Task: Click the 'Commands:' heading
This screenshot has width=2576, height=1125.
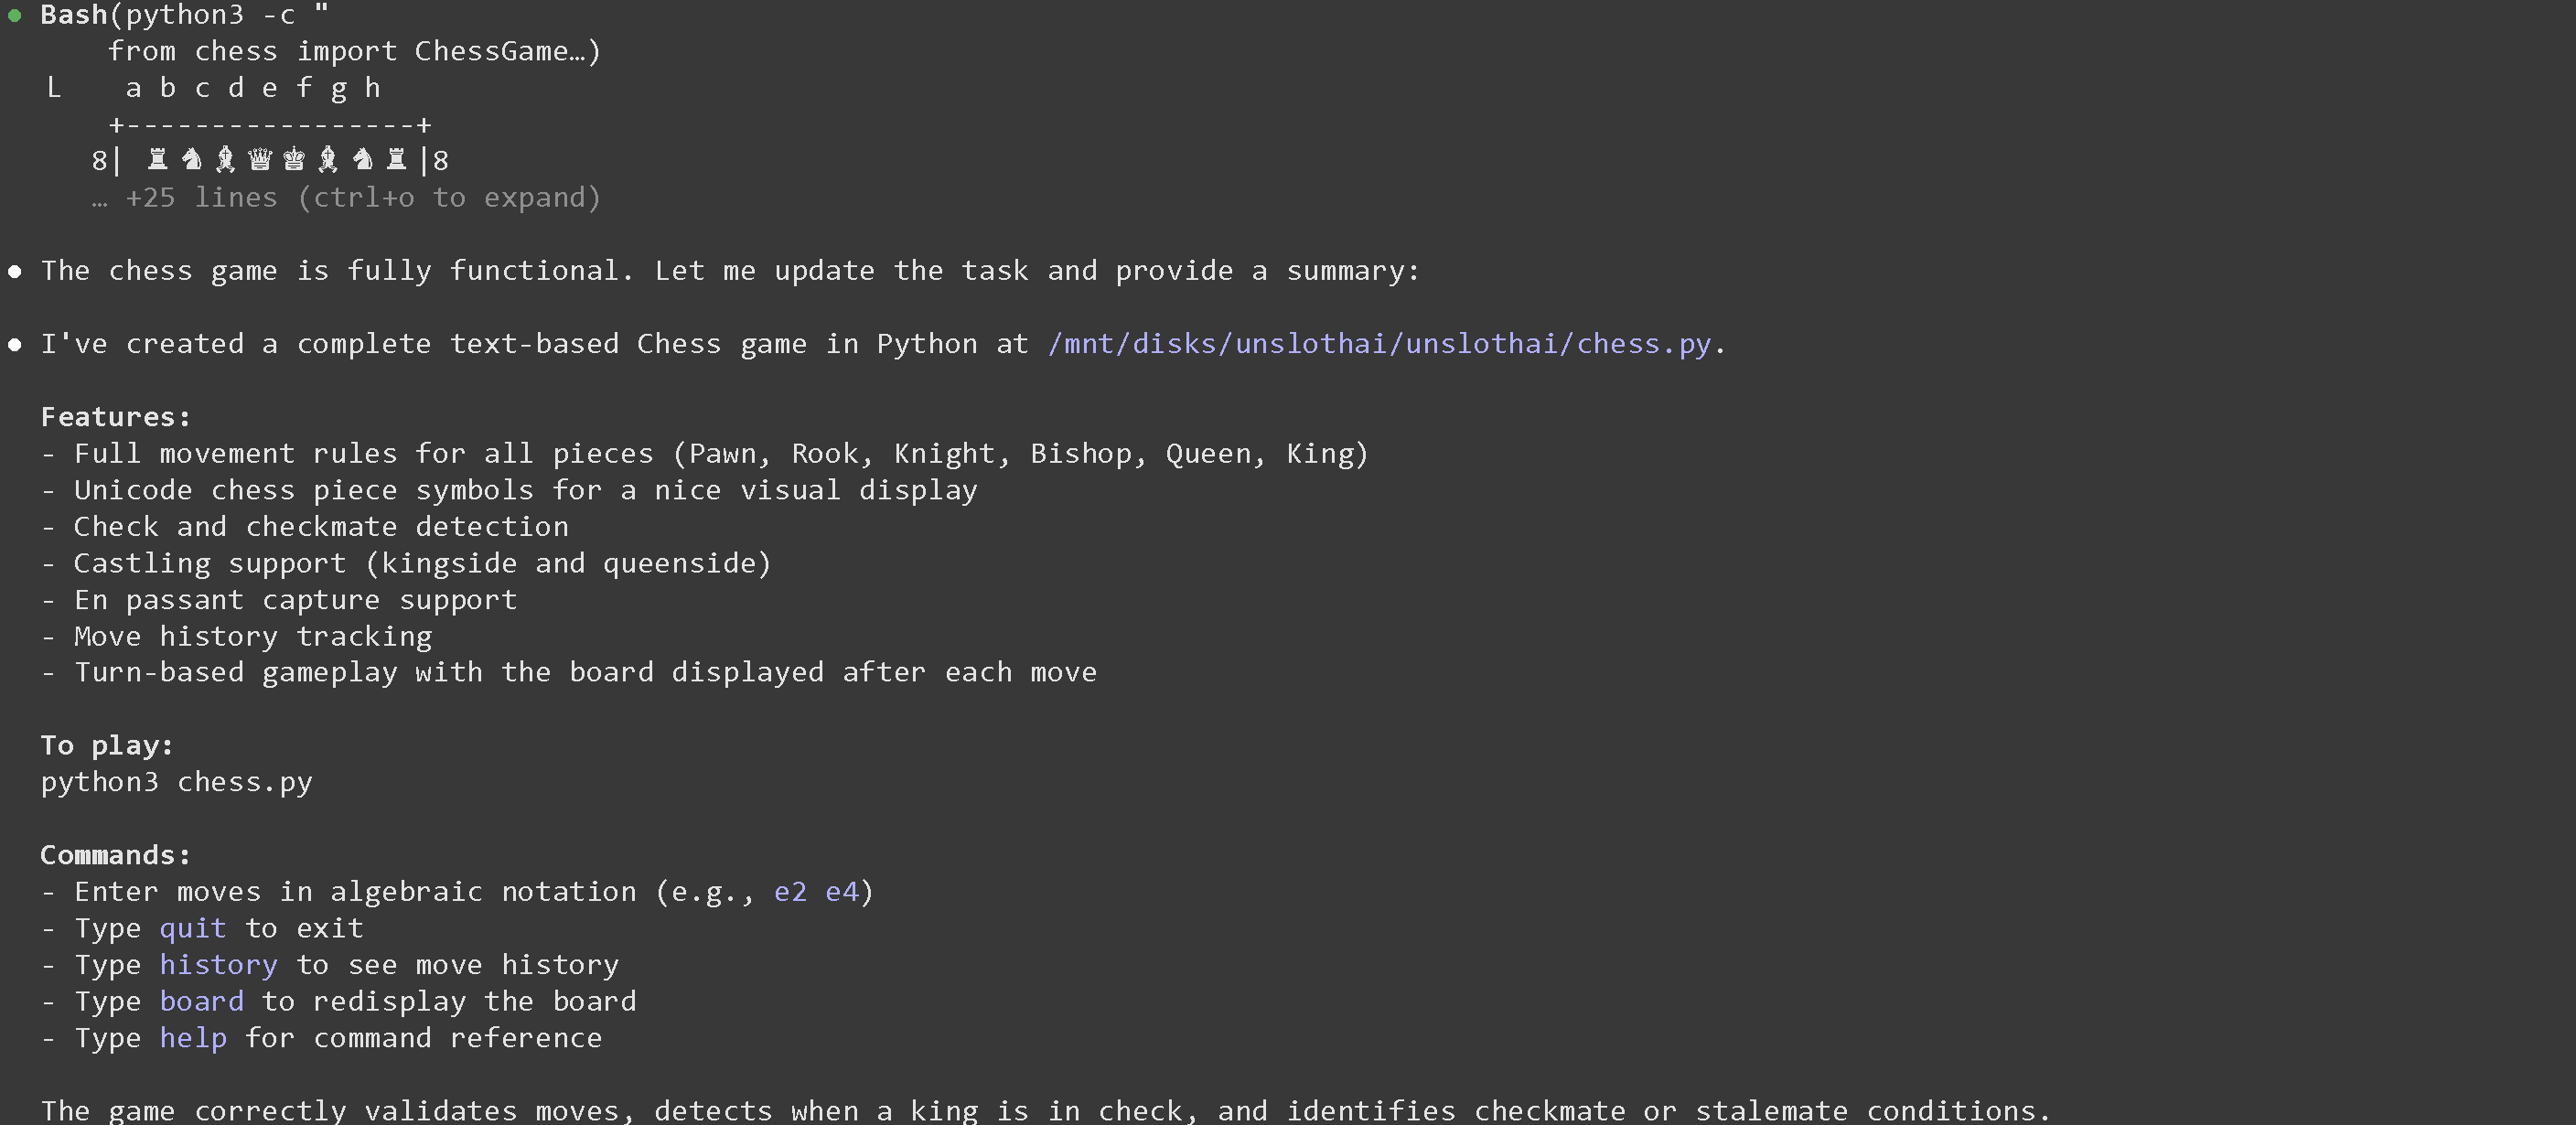Action: 115,856
